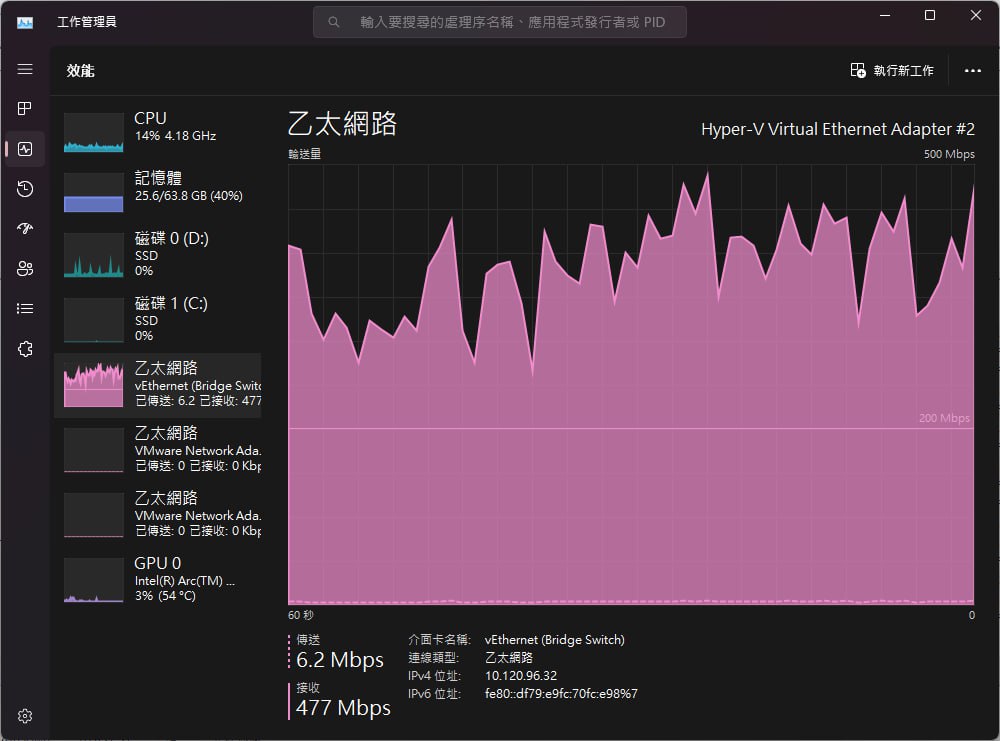Select the CPU performance item

click(x=158, y=130)
